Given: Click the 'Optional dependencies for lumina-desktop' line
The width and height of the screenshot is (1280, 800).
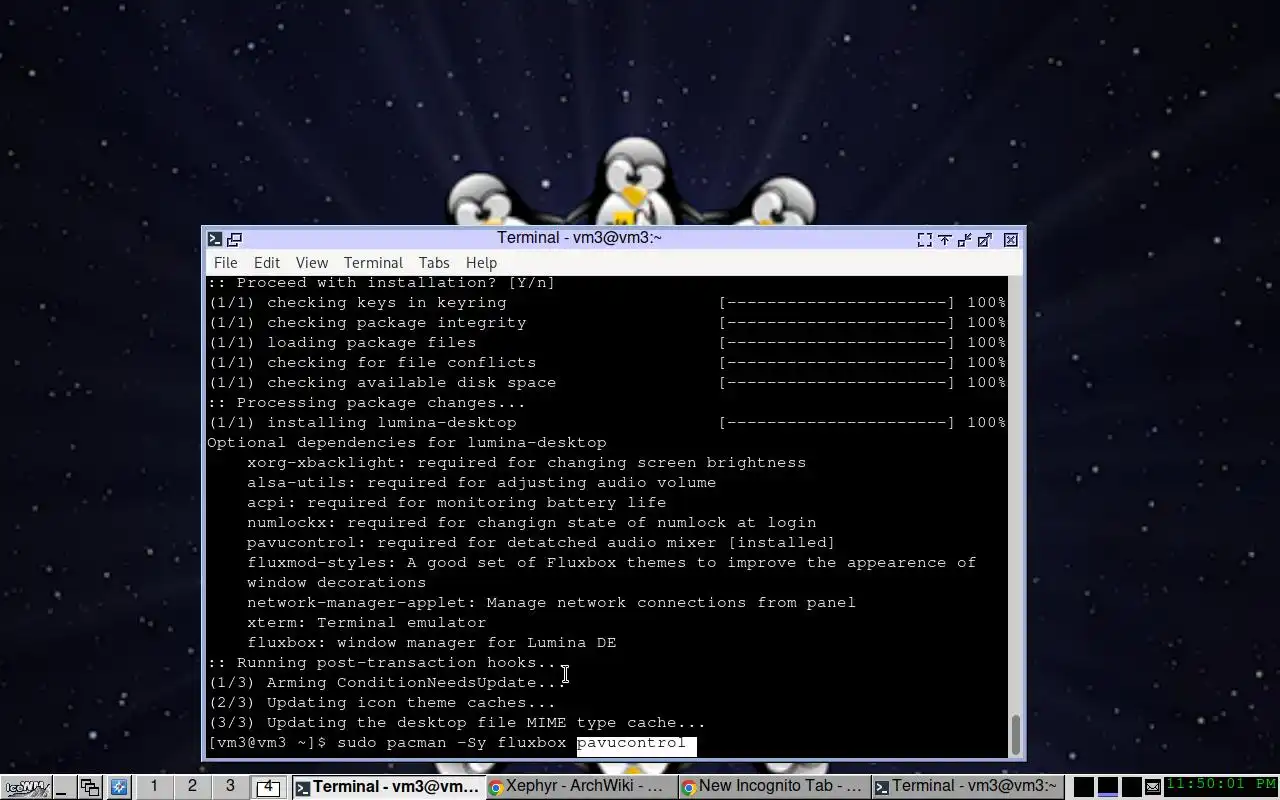Looking at the screenshot, I should pyautogui.click(x=407, y=443).
